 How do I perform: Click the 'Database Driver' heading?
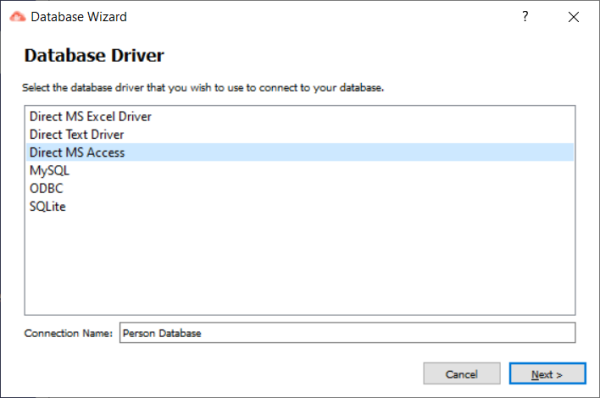tap(94, 55)
